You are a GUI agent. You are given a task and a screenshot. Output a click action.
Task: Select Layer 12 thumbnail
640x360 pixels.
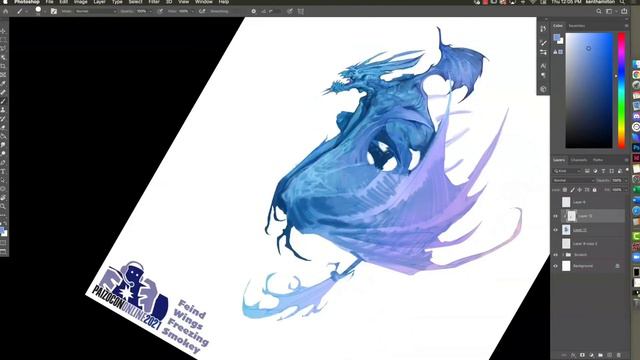pos(566,230)
